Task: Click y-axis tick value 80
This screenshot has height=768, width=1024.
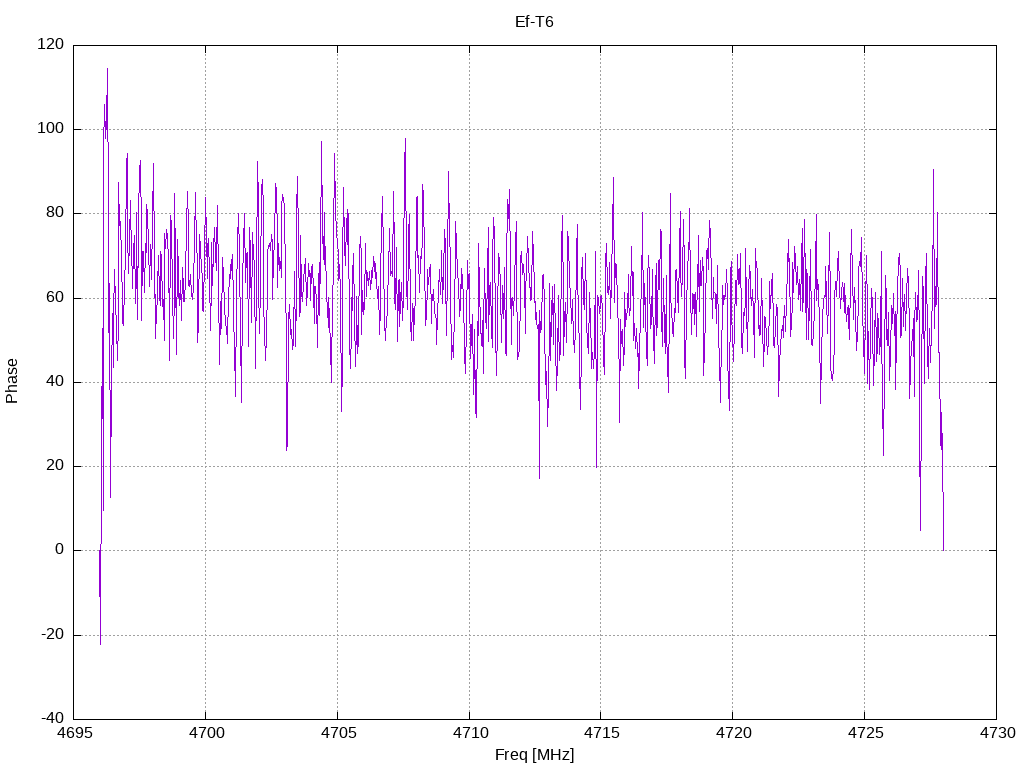Action: coord(55,213)
